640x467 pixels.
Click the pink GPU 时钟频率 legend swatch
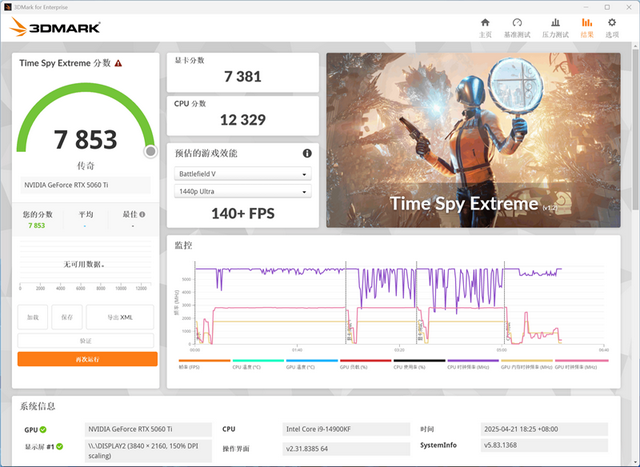point(582,360)
